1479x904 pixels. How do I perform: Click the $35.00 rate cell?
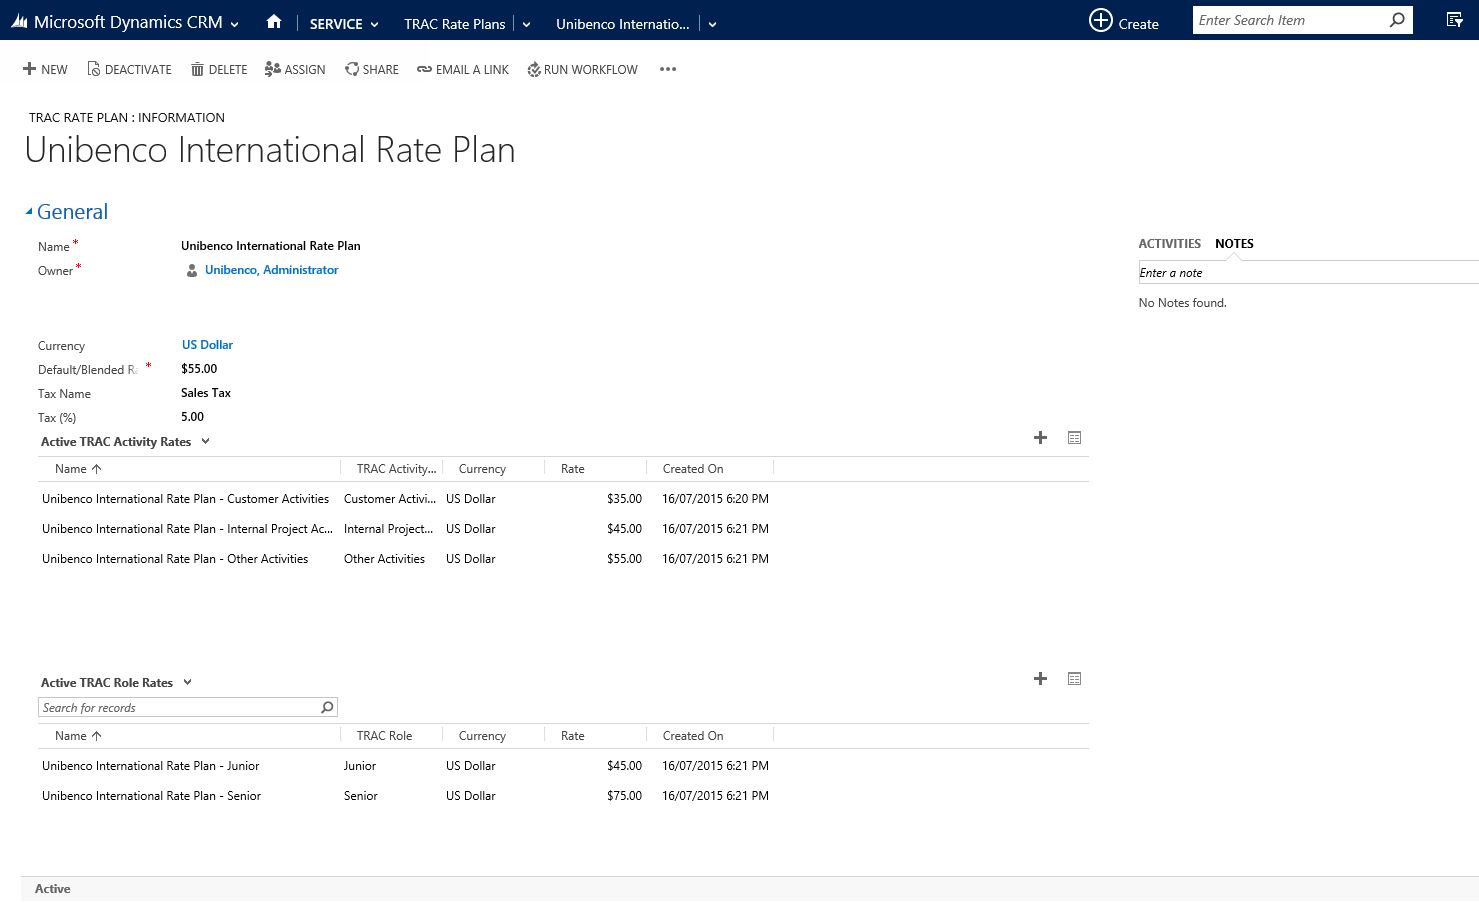click(624, 498)
